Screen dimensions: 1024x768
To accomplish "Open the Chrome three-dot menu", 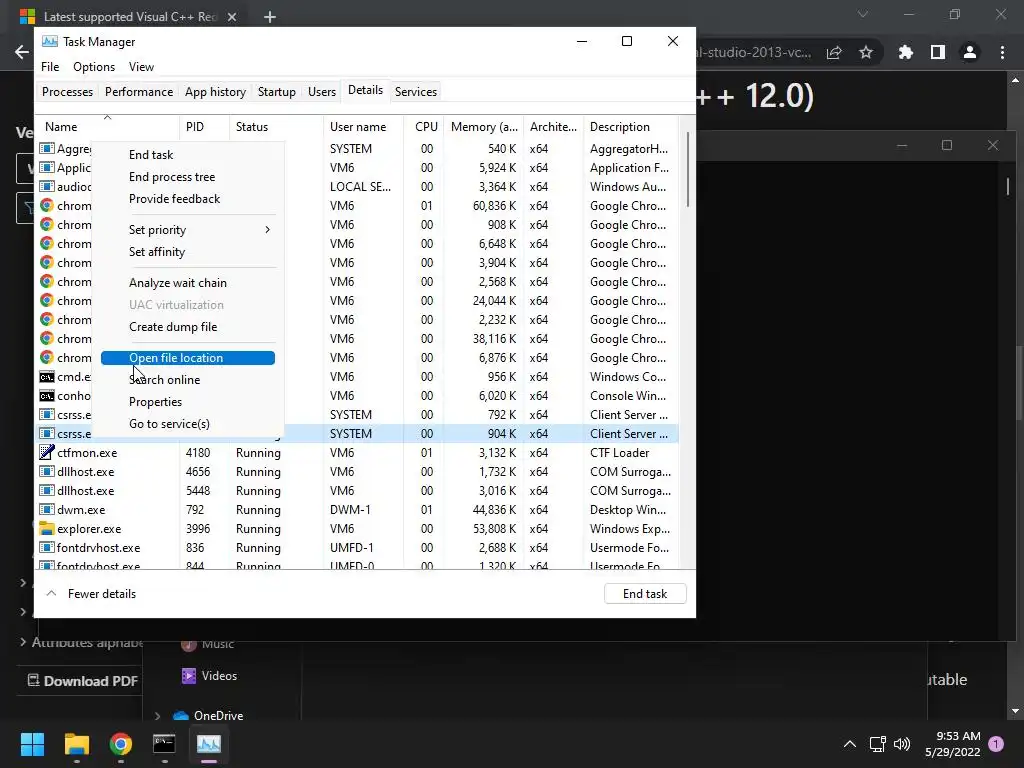I will tap(1002, 52).
